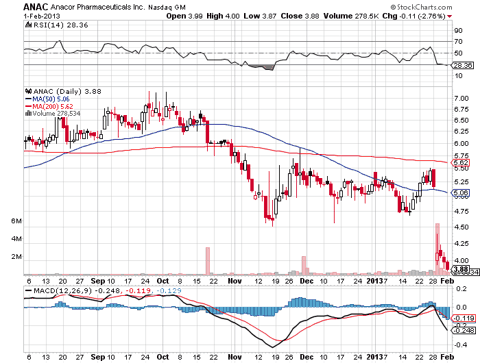Click the Nasdaq GM exchange label
Screen dimensions: 480x363
coord(167,7)
